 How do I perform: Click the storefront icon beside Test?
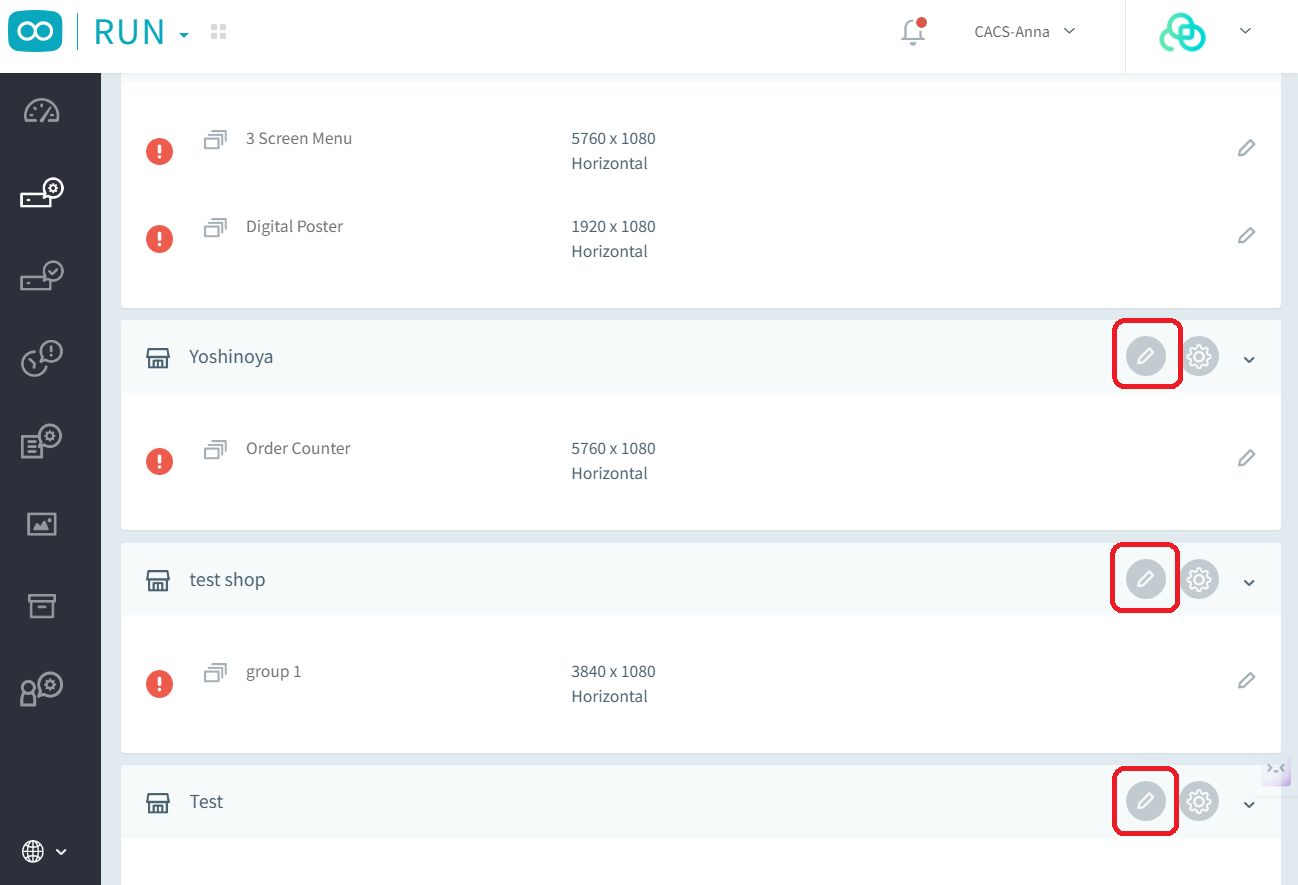158,803
